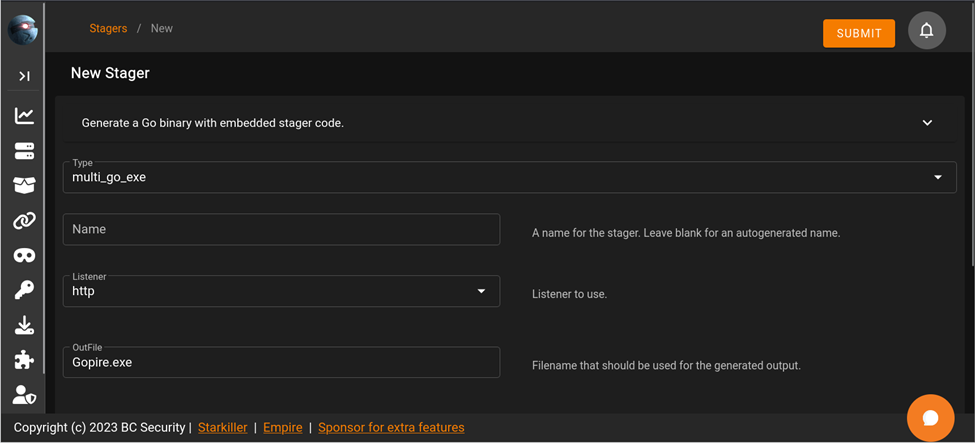Expand the sidebar navigation arrow
The width and height of the screenshot is (975, 443).
24,76
